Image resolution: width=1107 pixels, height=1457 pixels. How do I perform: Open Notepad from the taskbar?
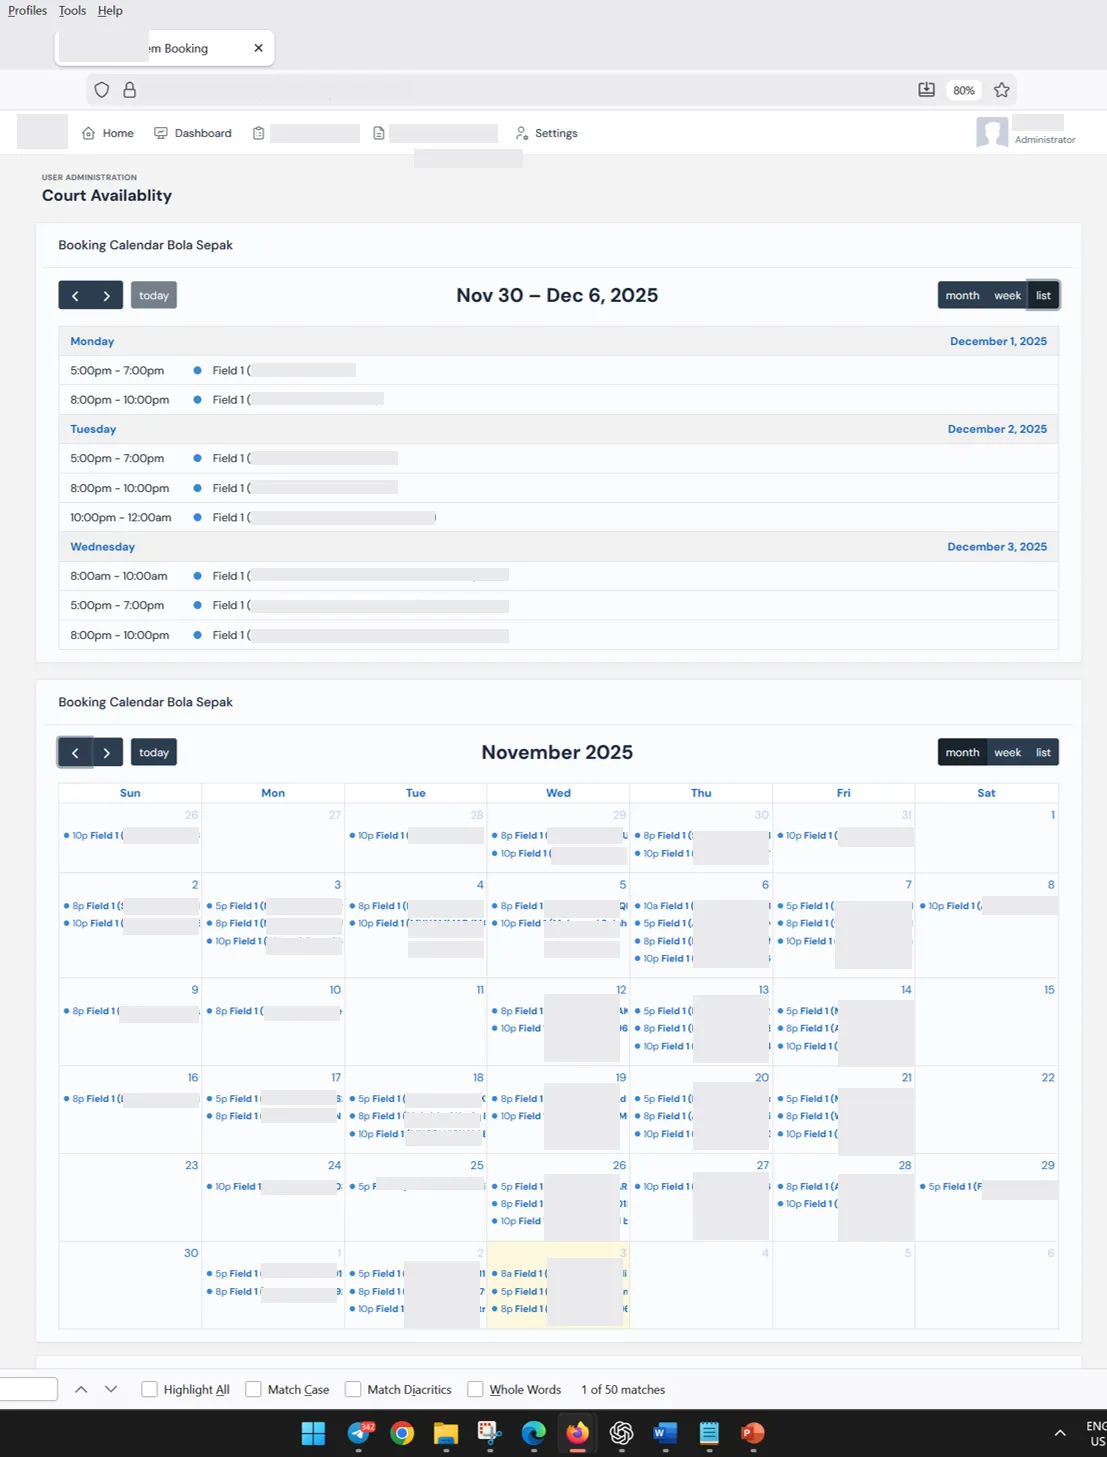click(709, 1433)
